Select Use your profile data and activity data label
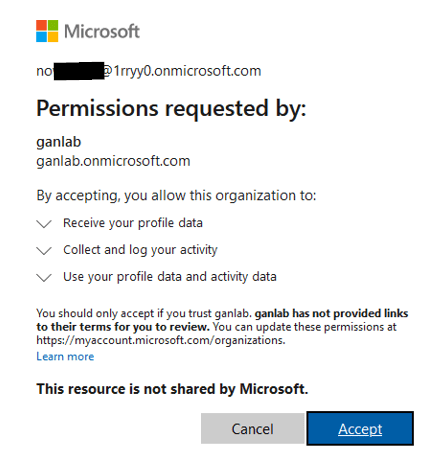The width and height of the screenshot is (444, 463). tap(170, 277)
